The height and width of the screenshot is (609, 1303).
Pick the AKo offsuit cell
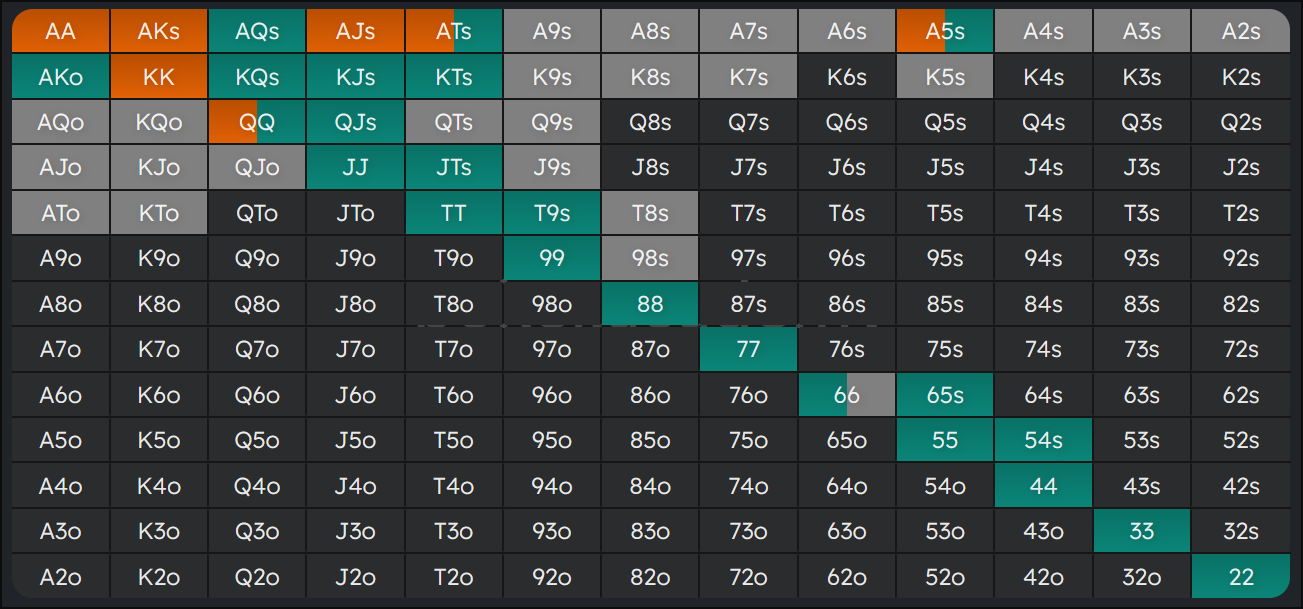coord(61,77)
